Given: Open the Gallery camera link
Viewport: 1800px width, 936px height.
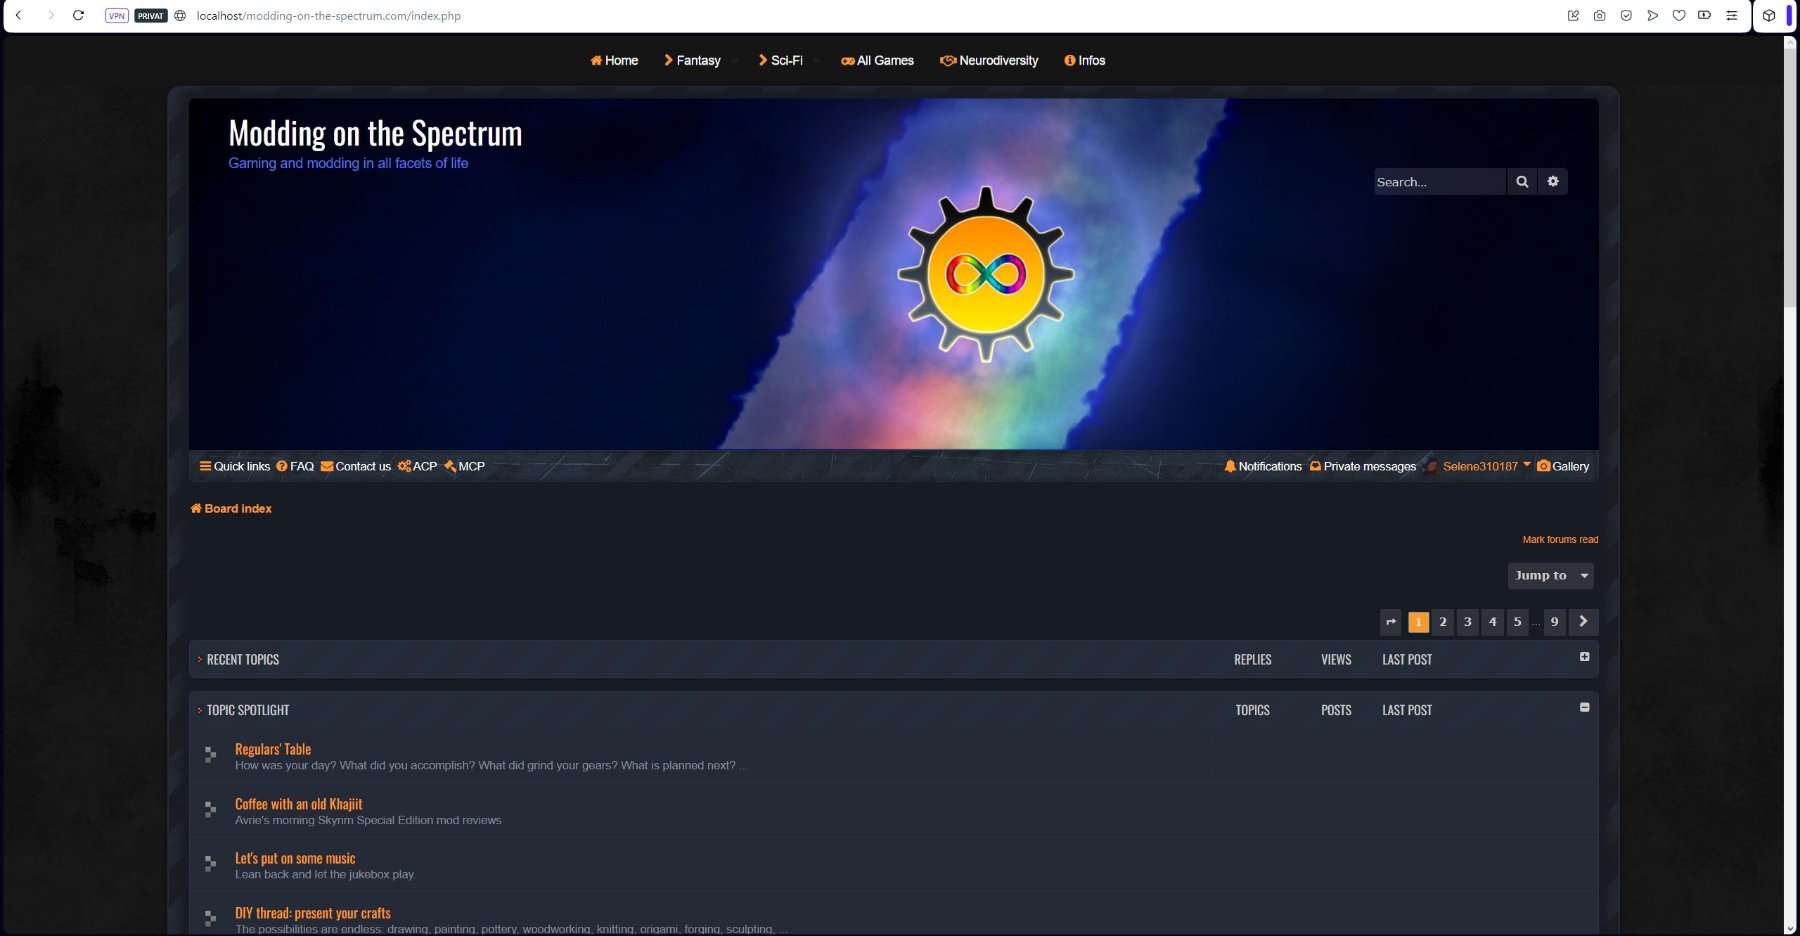Looking at the screenshot, I should (1563, 466).
